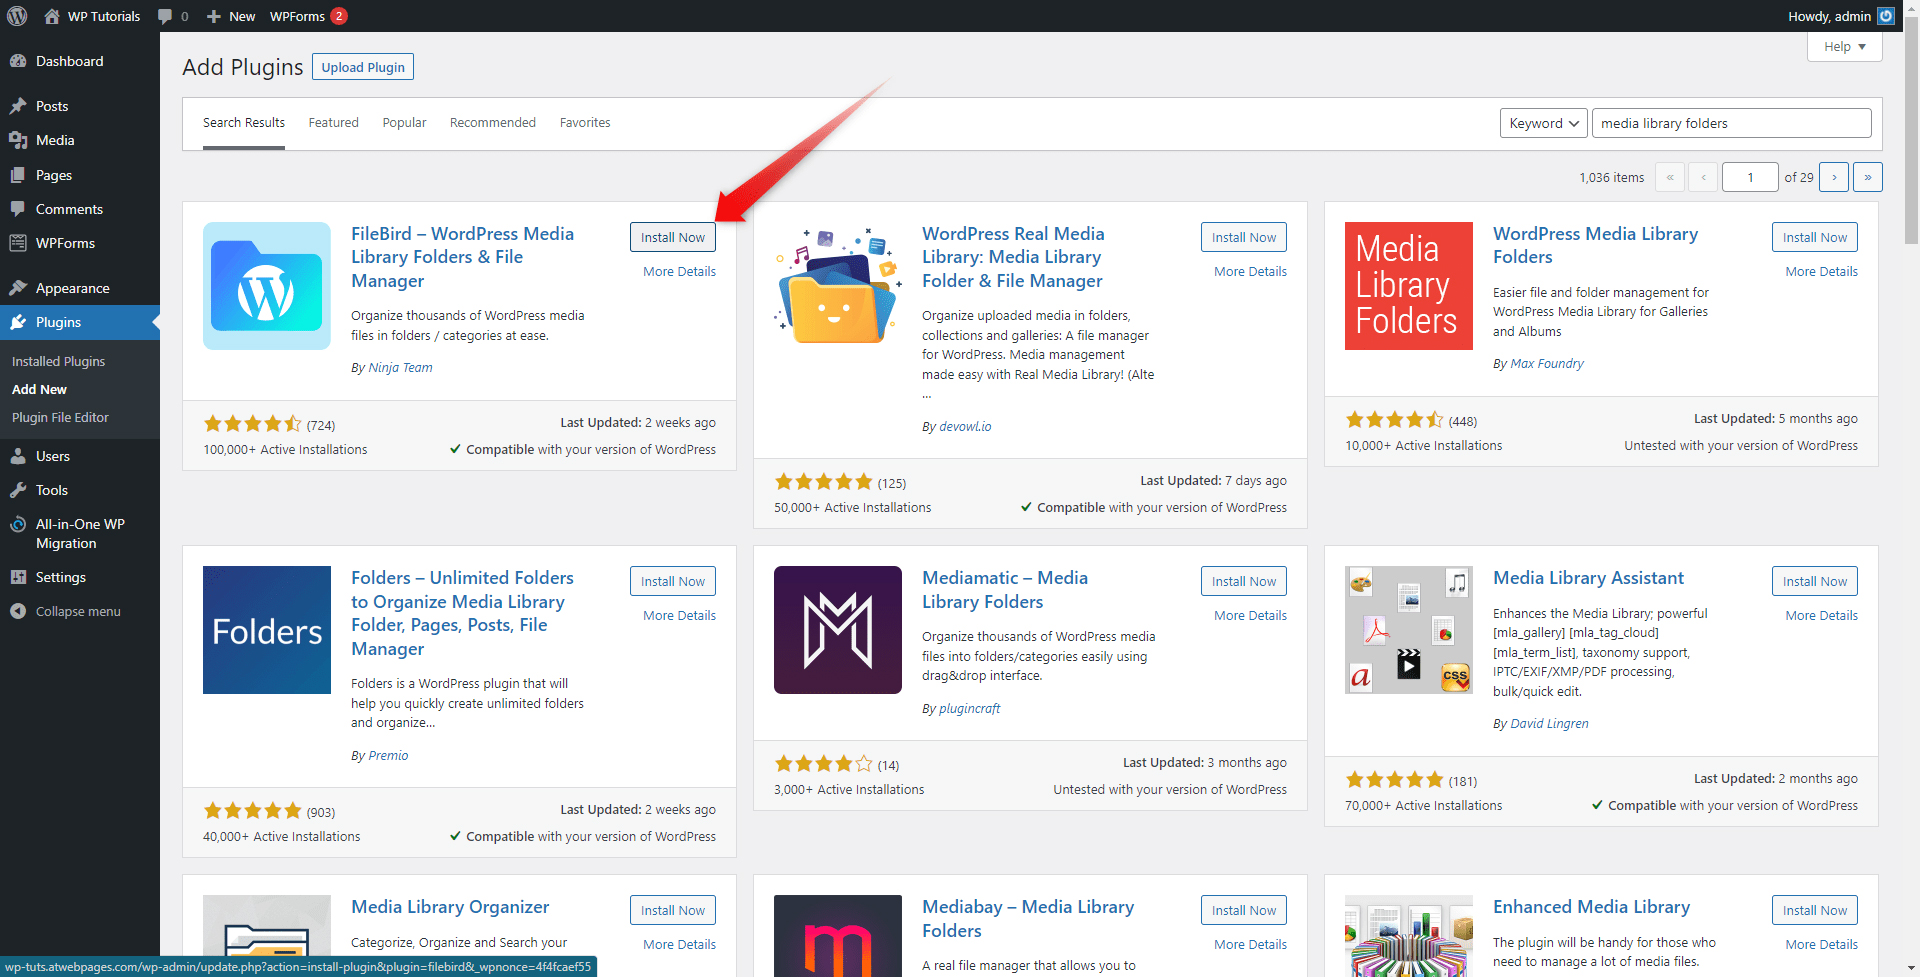Click the Mediamatic plugin thumbnail

point(838,630)
